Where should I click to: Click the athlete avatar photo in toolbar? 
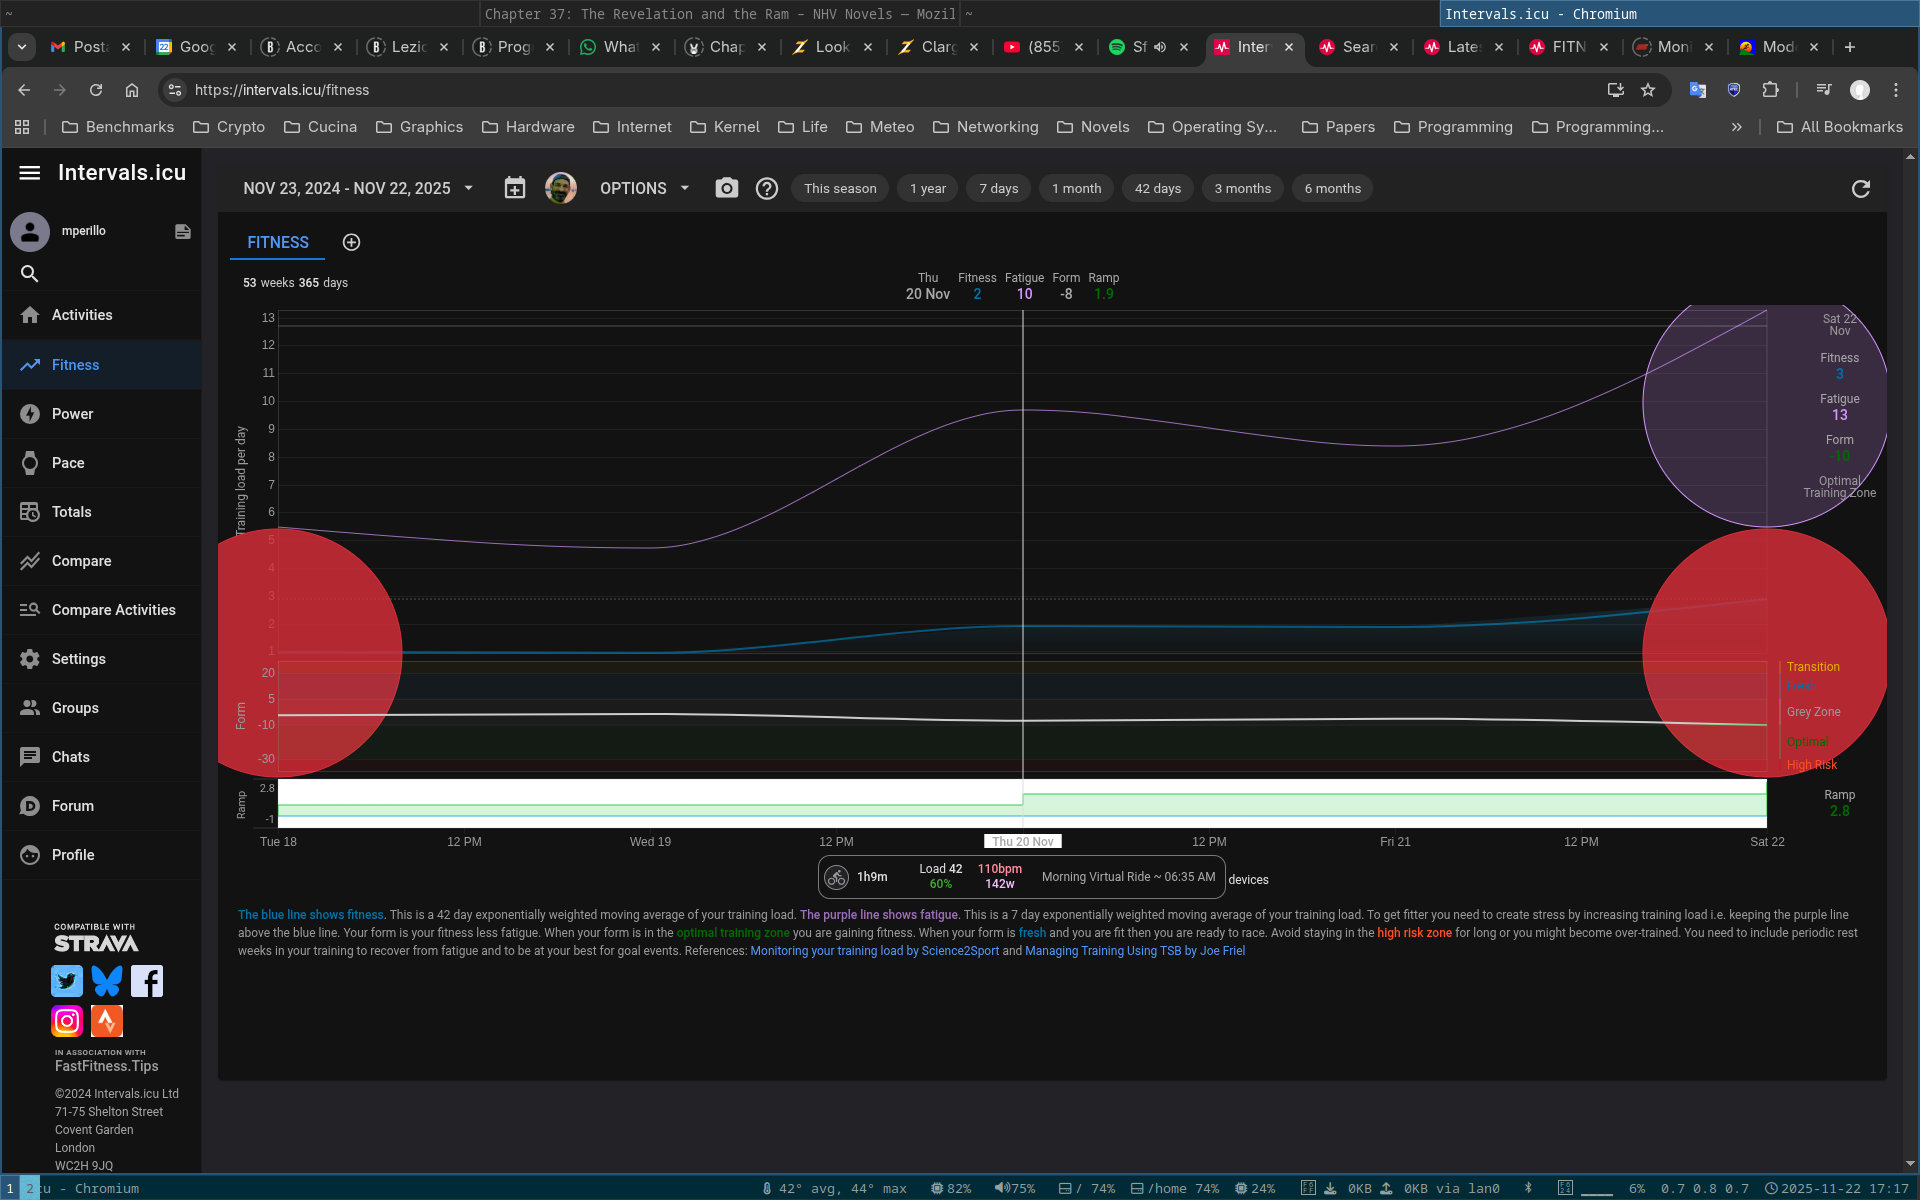[x=561, y=188]
